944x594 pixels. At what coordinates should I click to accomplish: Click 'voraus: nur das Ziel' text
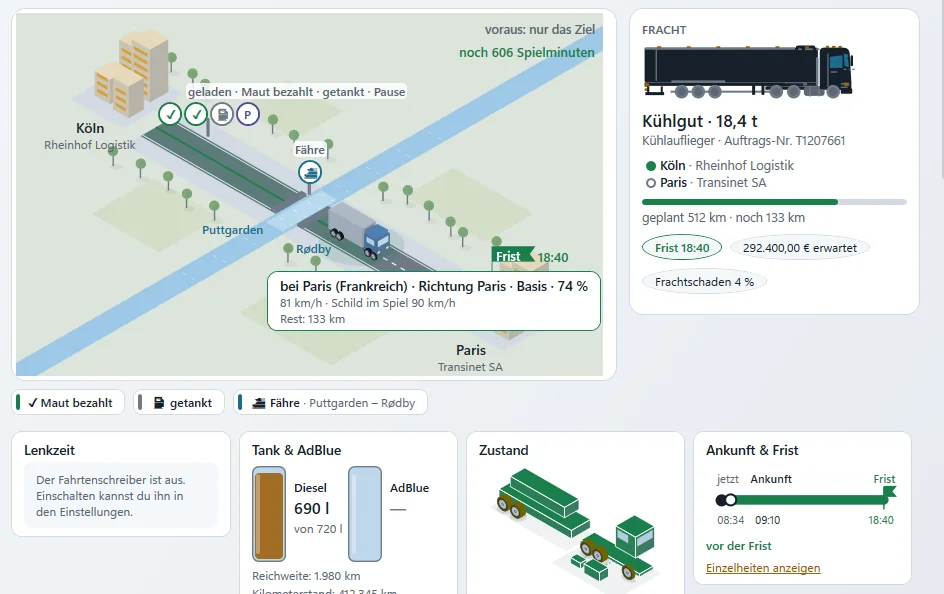[x=539, y=29]
